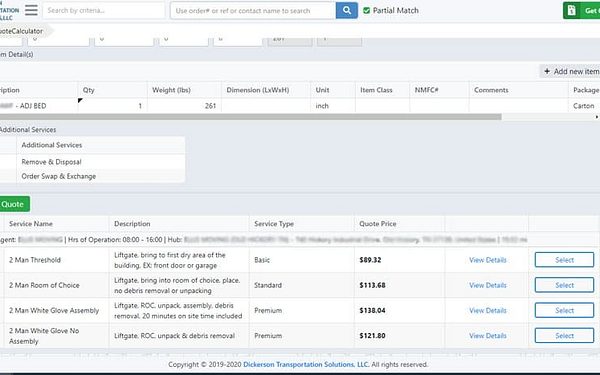
Task: Click the 2 Man Threshold service name
Action: [x=35, y=260]
